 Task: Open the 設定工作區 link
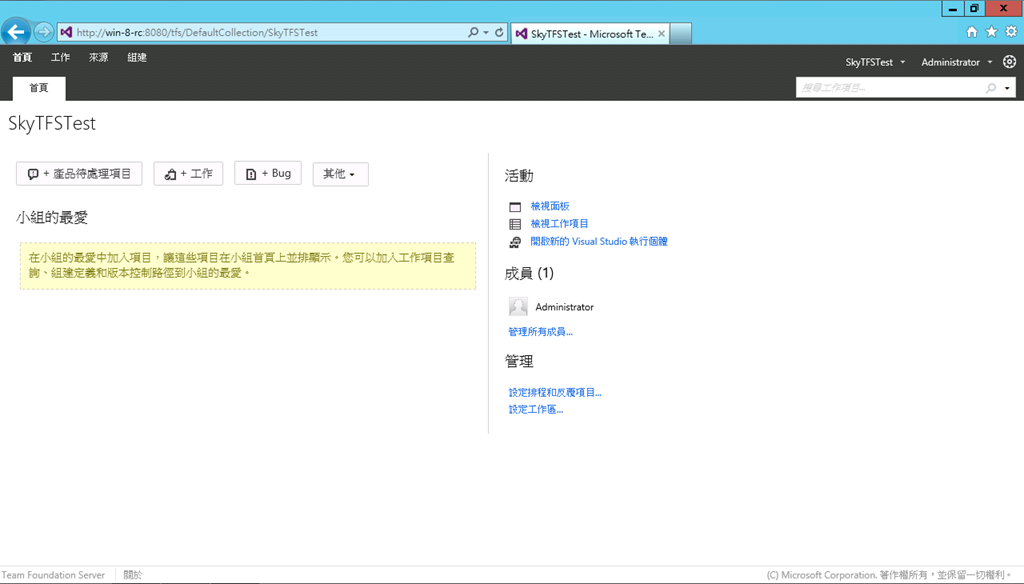536,410
